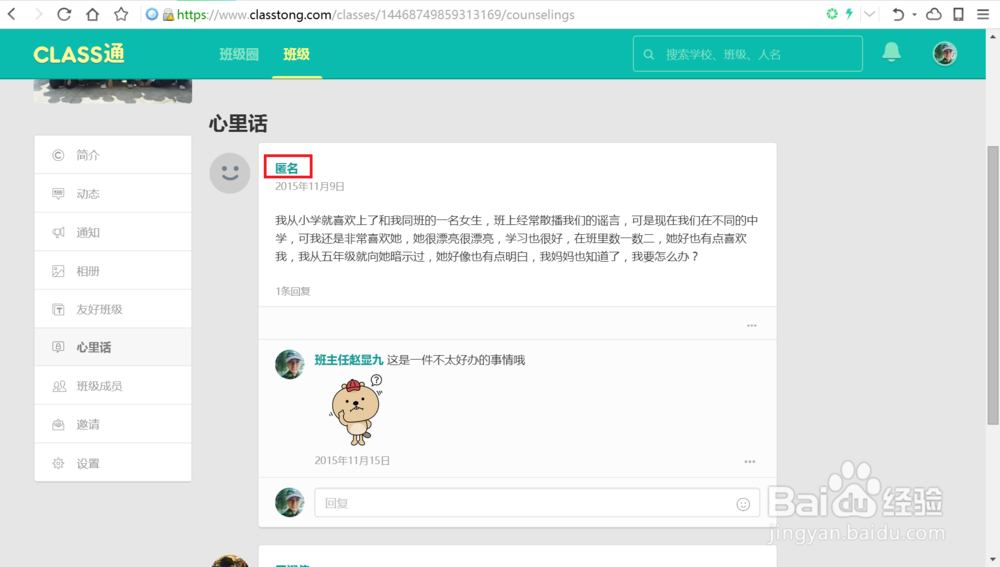
Task: Open 邀请 in sidebar
Action: click(113, 424)
